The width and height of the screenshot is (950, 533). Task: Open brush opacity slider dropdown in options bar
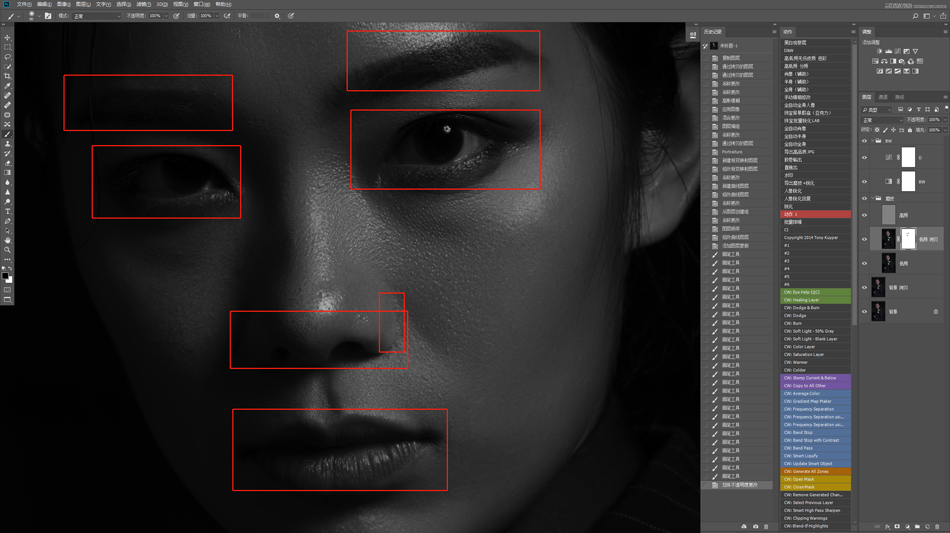pos(166,16)
